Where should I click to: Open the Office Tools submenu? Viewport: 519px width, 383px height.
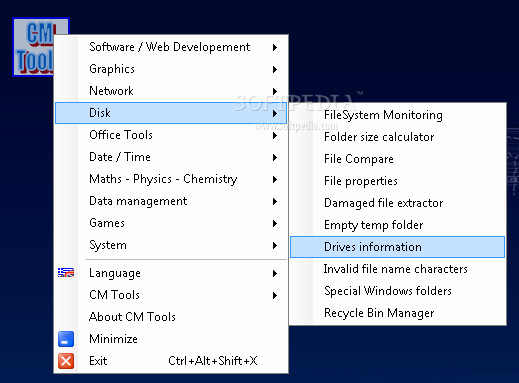(171, 135)
